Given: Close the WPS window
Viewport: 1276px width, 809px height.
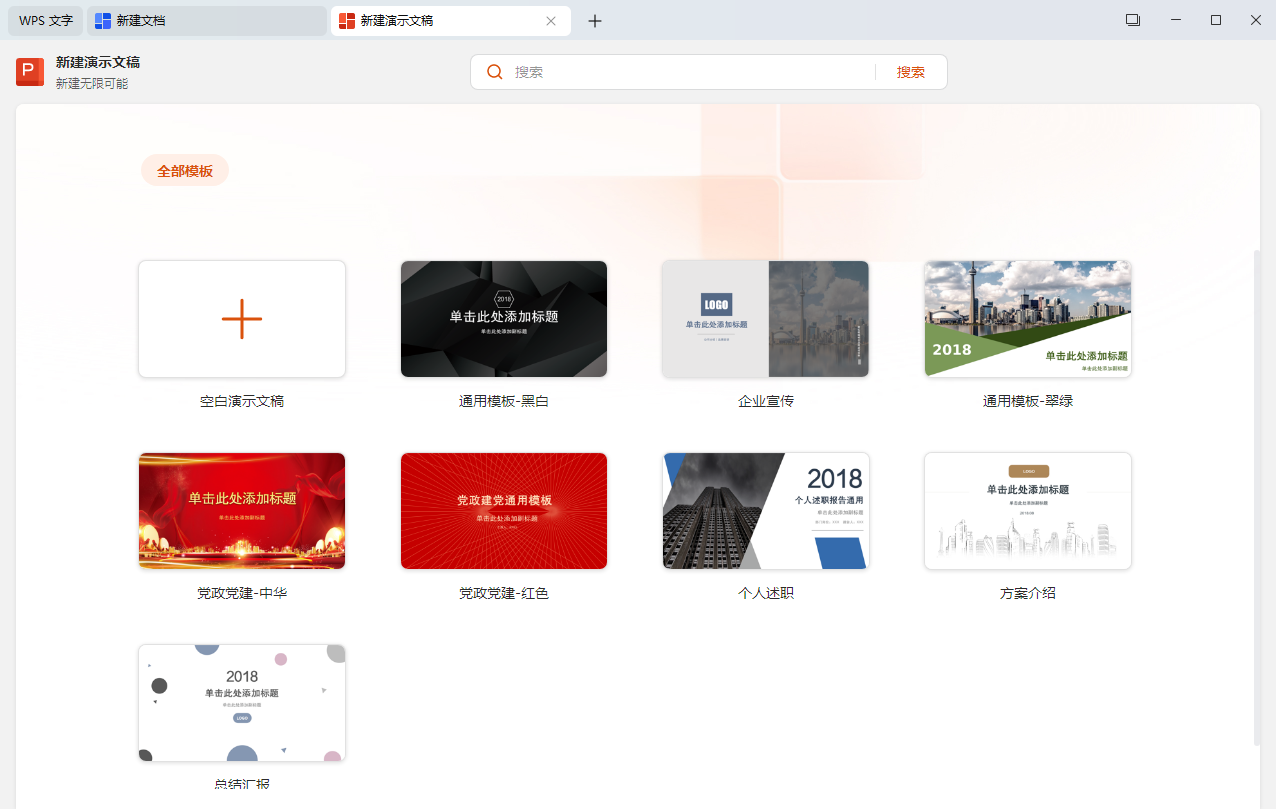Looking at the screenshot, I should click(1256, 20).
